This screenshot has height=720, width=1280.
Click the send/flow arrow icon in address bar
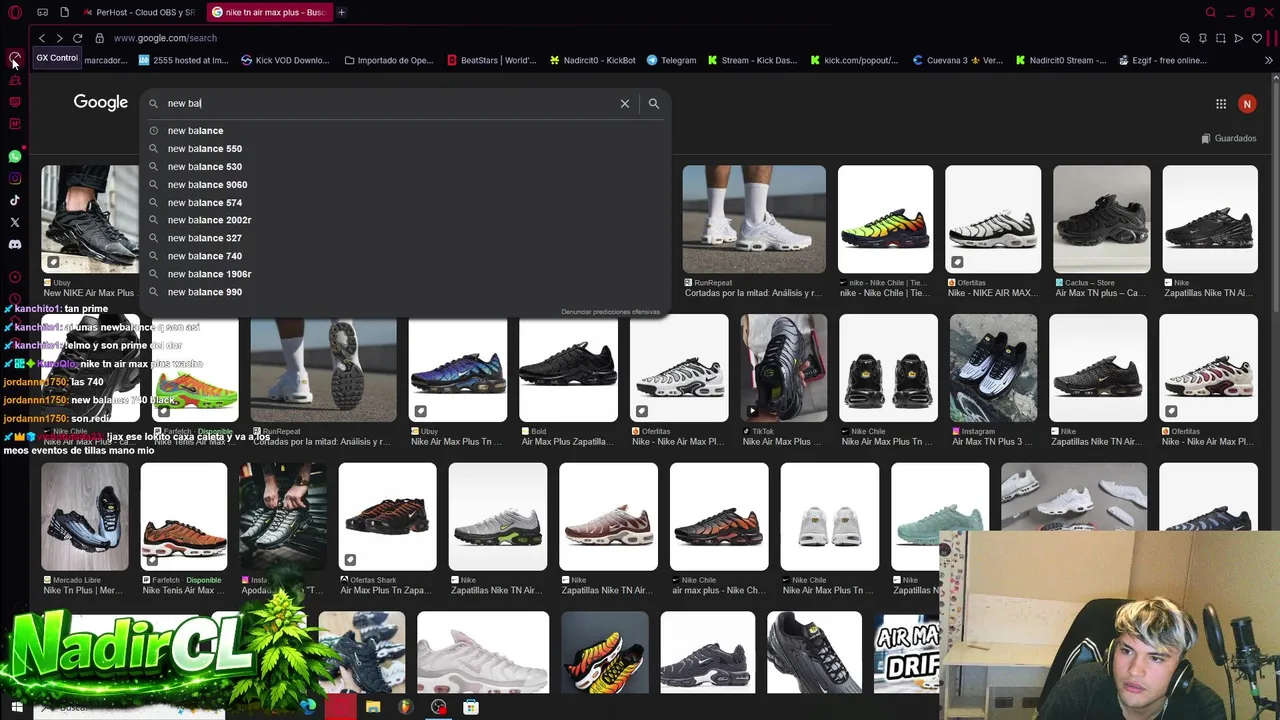pos(1238,38)
